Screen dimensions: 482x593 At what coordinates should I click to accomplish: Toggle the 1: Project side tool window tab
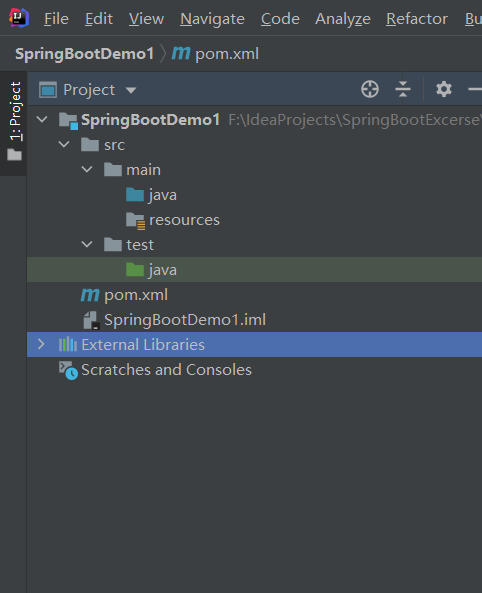[14, 122]
